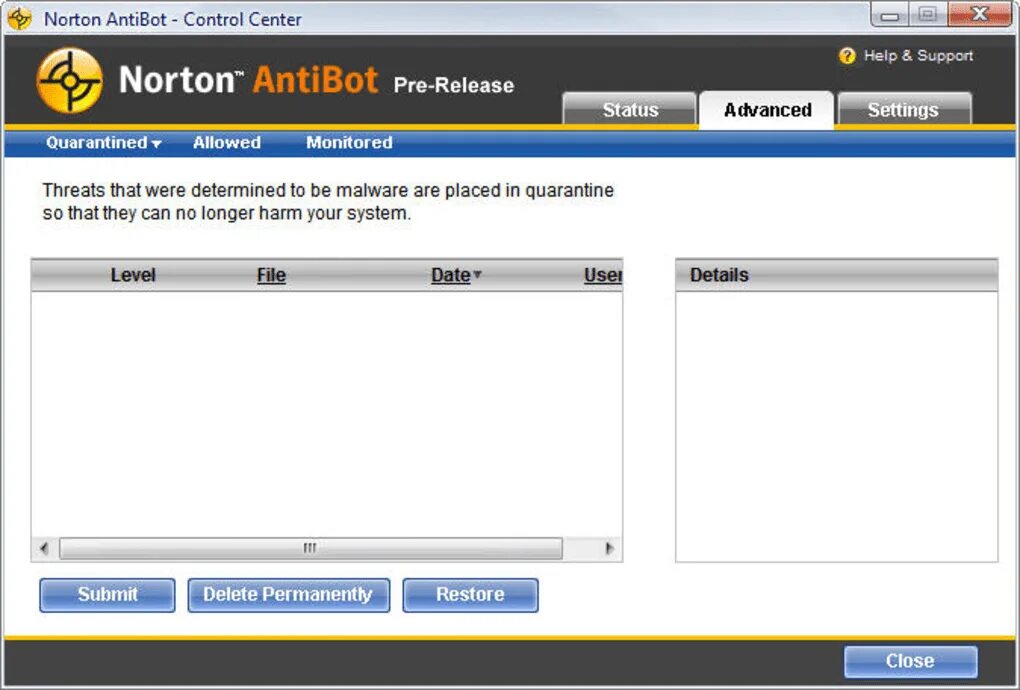The image size is (1020, 690).
Task: Close the window with the red X
Action: click(x=980, y=14)
